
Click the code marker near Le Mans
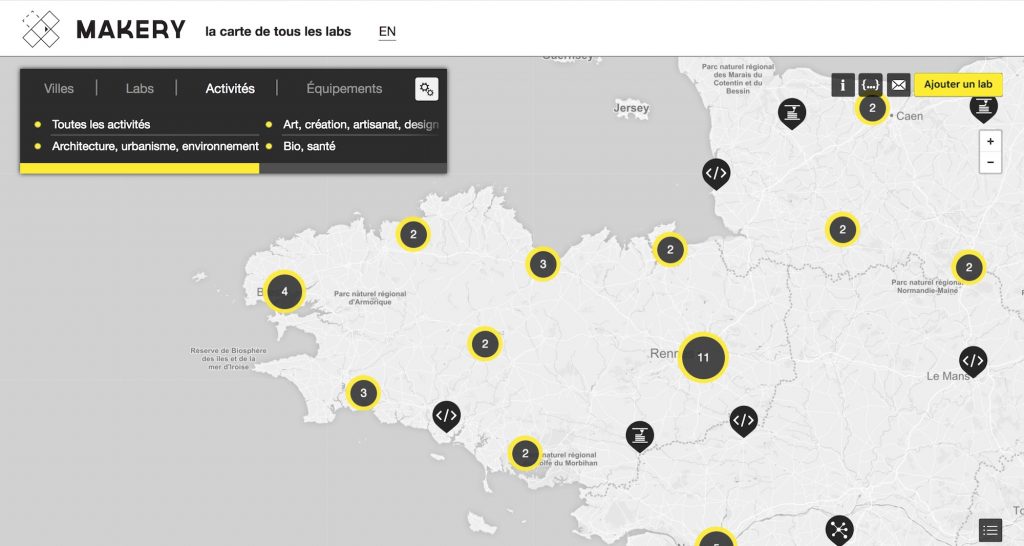pos(973,361)
